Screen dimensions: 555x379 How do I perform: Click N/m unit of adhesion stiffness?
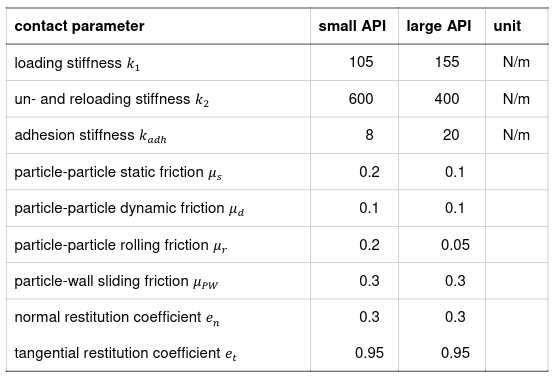516,135
